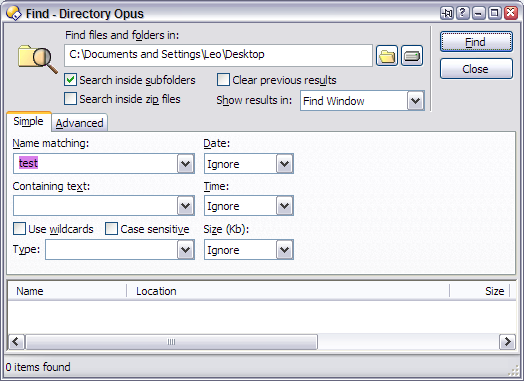Close the window with red X
The width and height of the screenshot is (524, 381).
pos(511,13)
